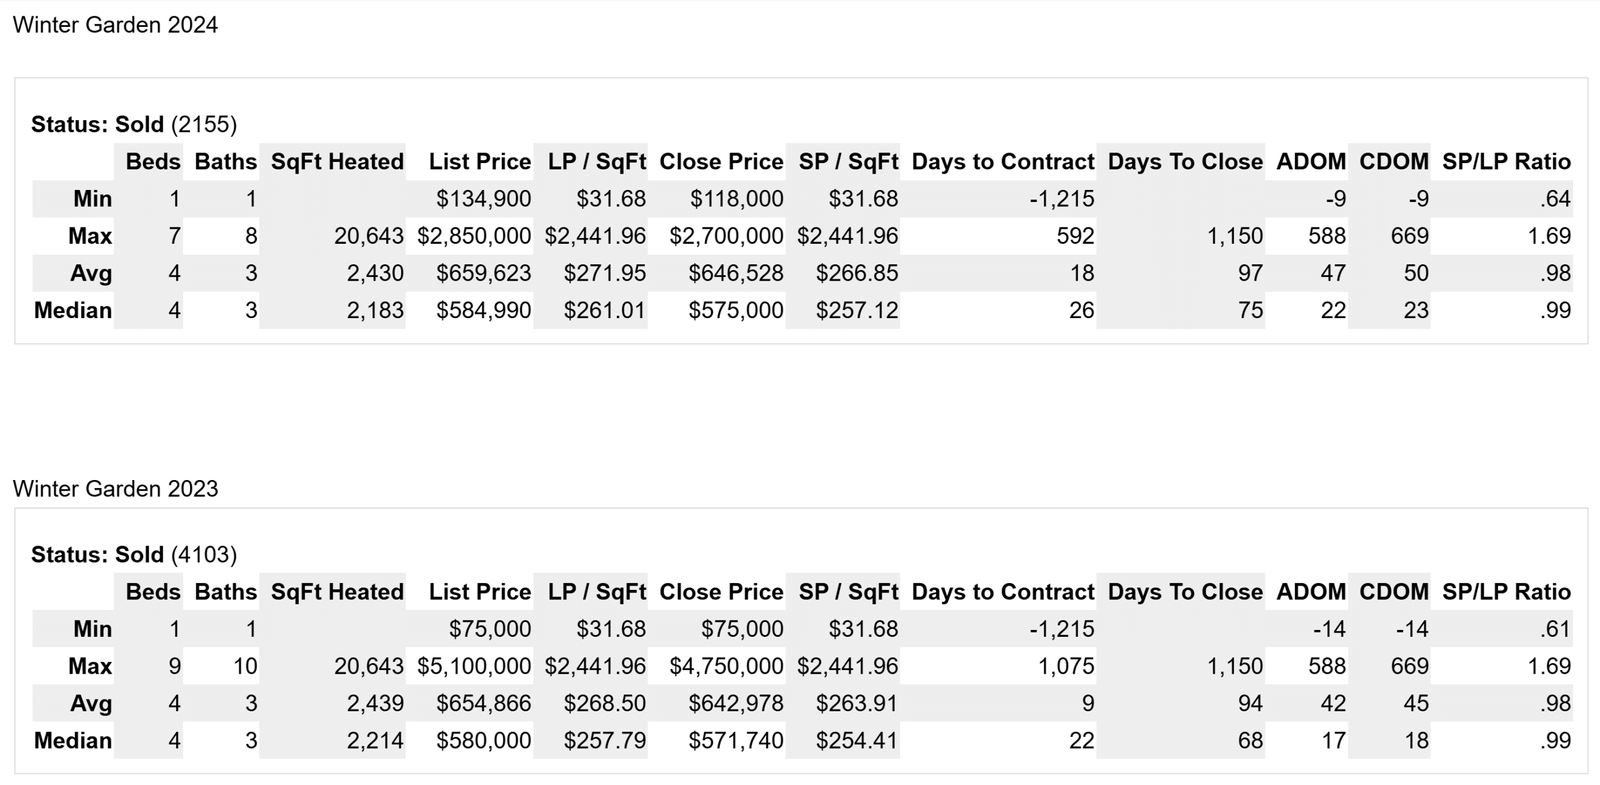Select the Days To Close header in 2024 table
1600x785 pixels.
[x=1185, y=162]
